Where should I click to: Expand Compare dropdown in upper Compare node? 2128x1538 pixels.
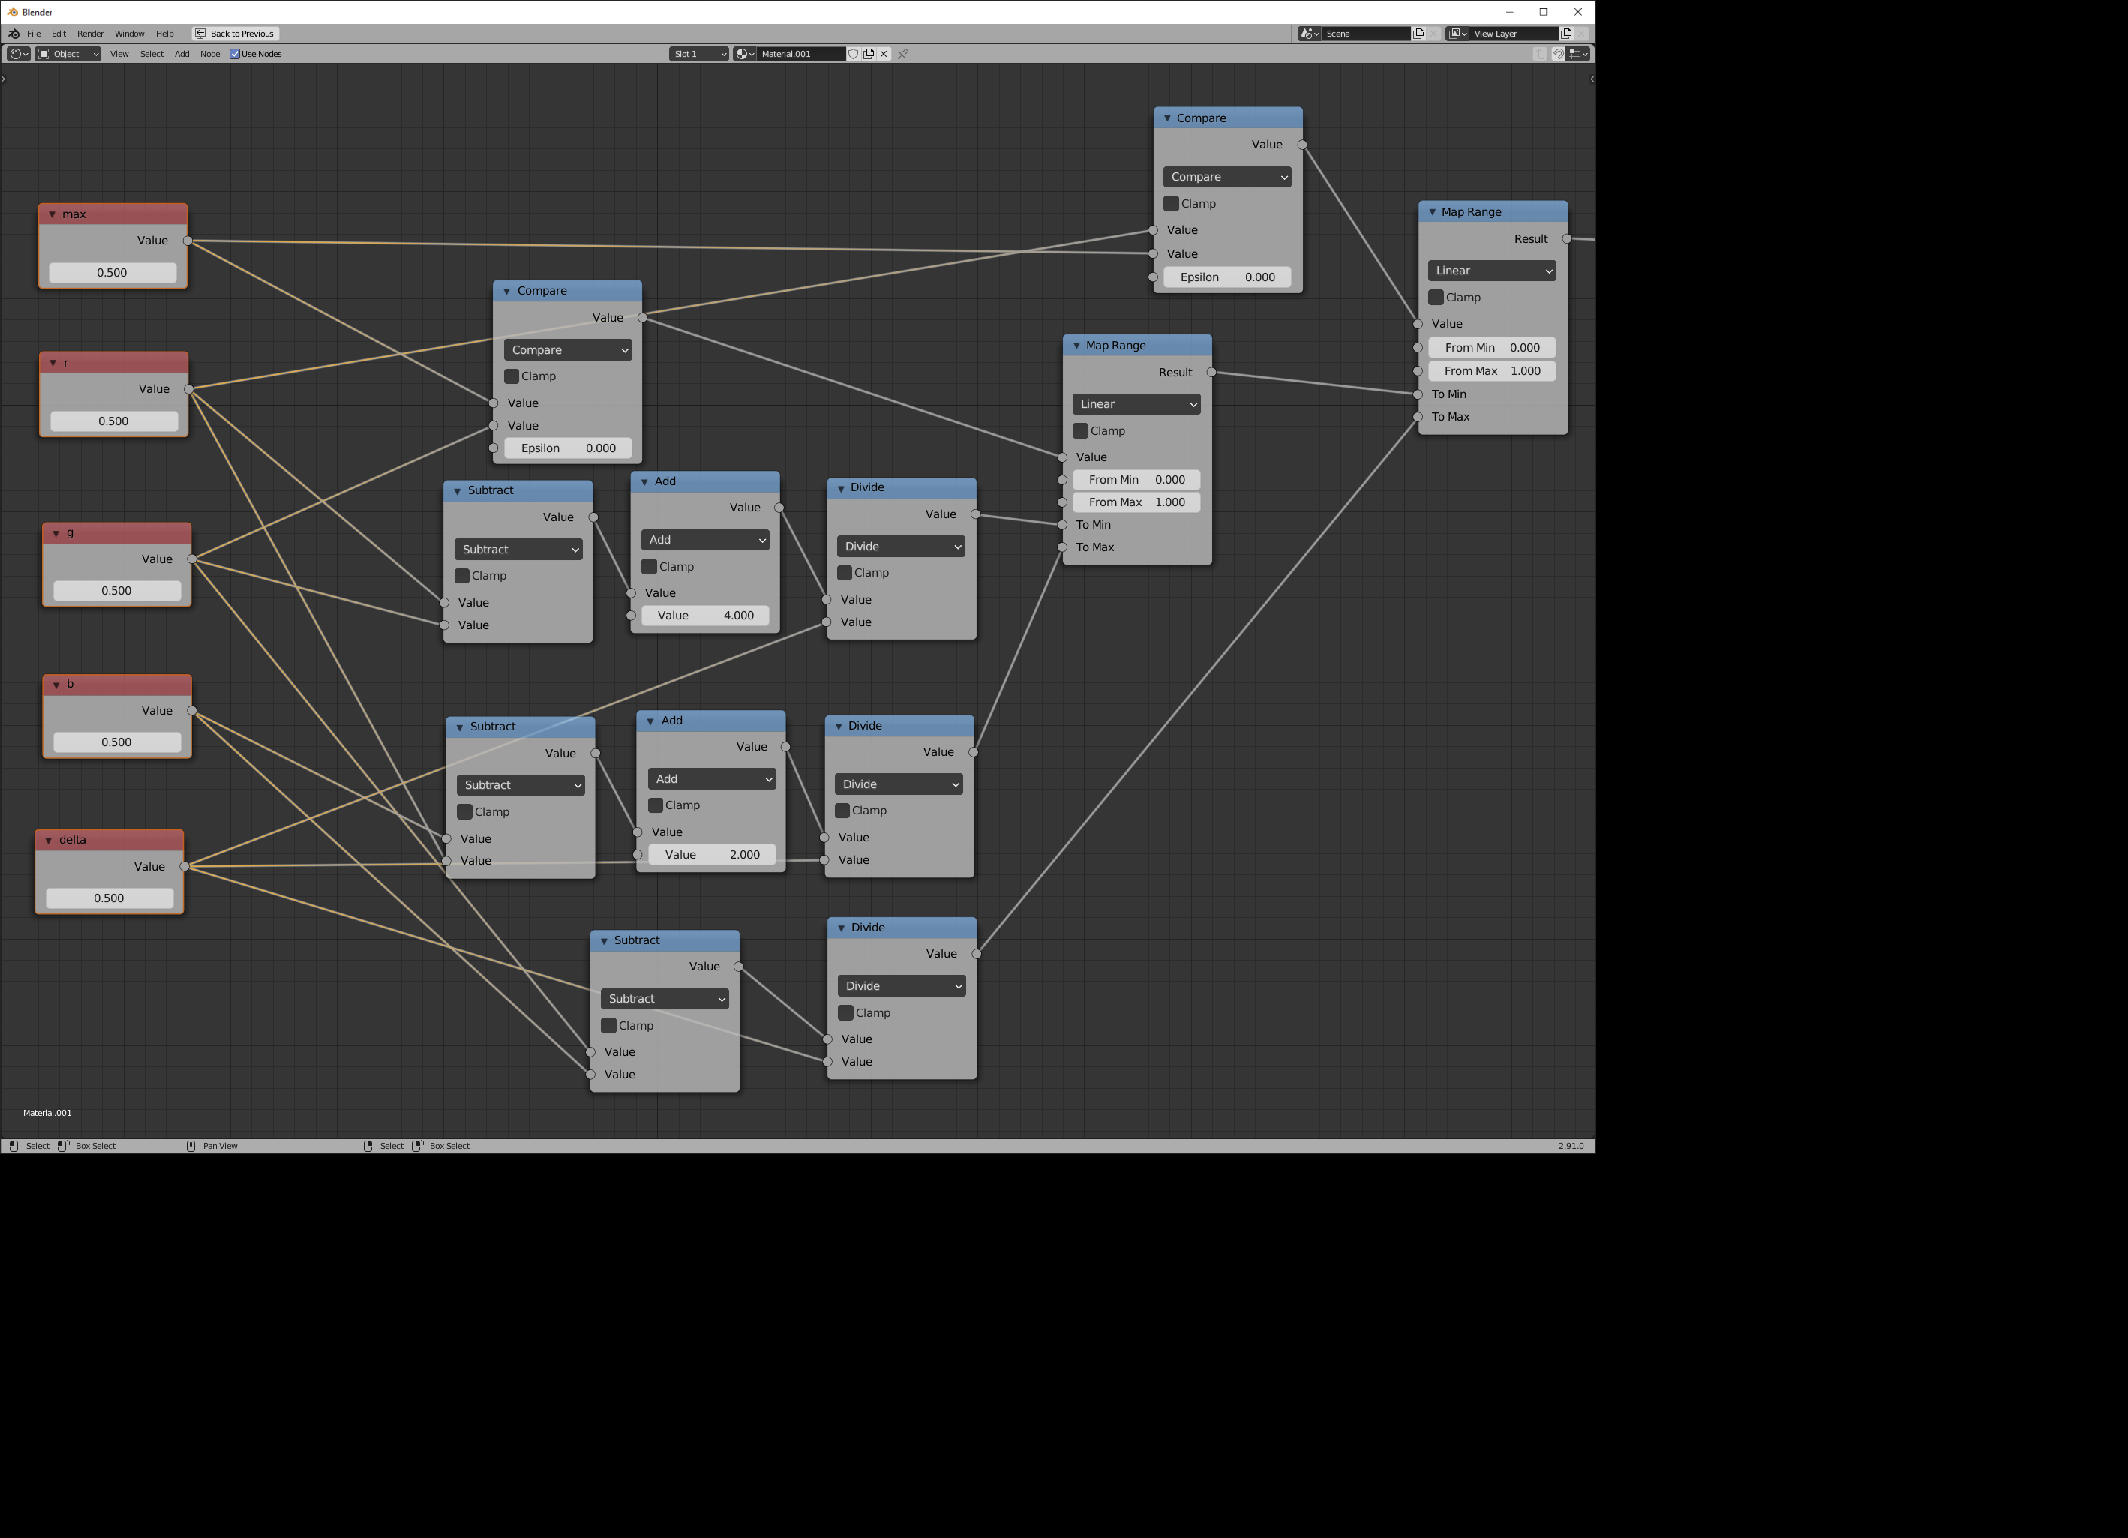(1224, 177)
